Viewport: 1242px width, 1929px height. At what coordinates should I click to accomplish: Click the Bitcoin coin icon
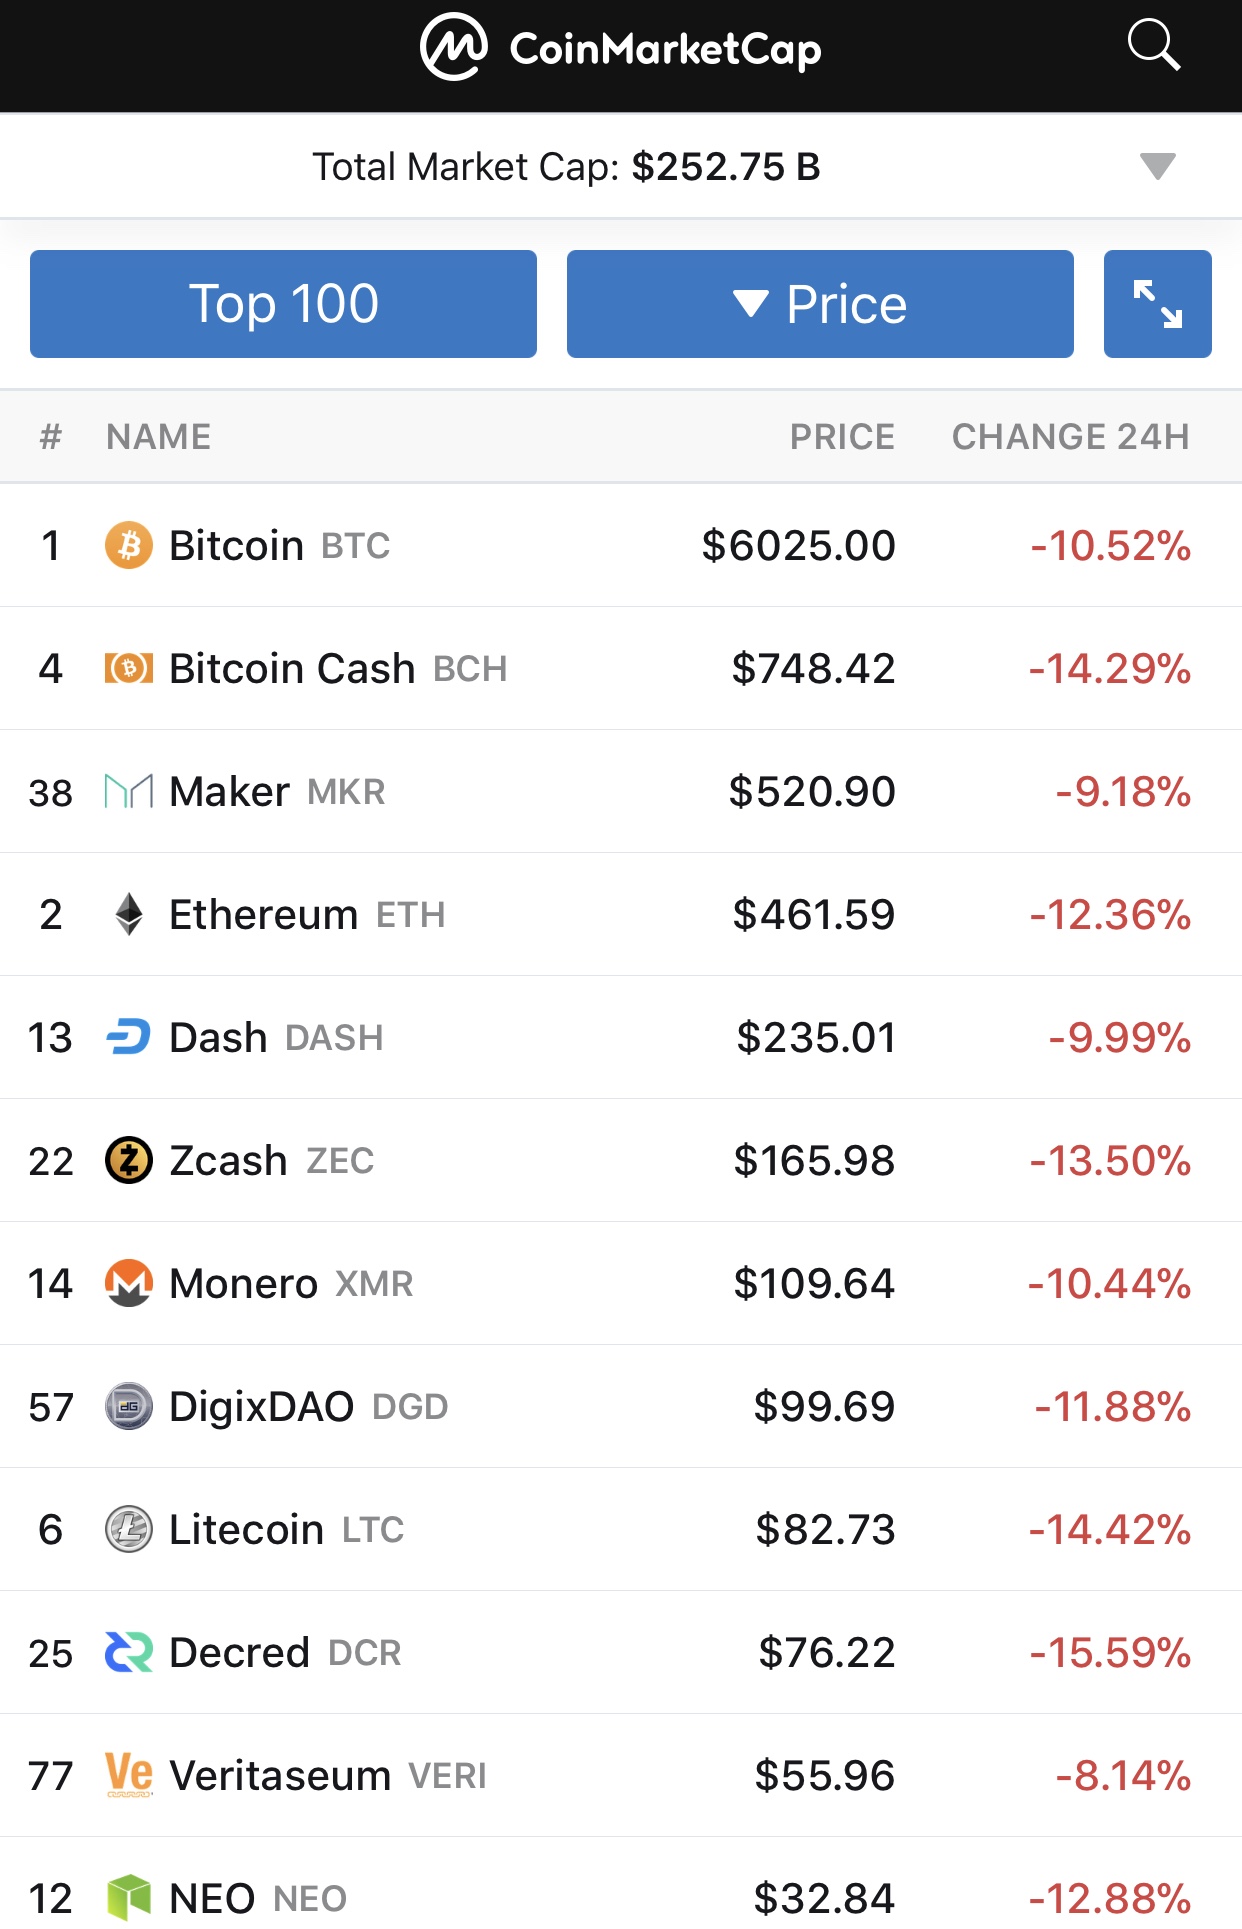[129, 546]
